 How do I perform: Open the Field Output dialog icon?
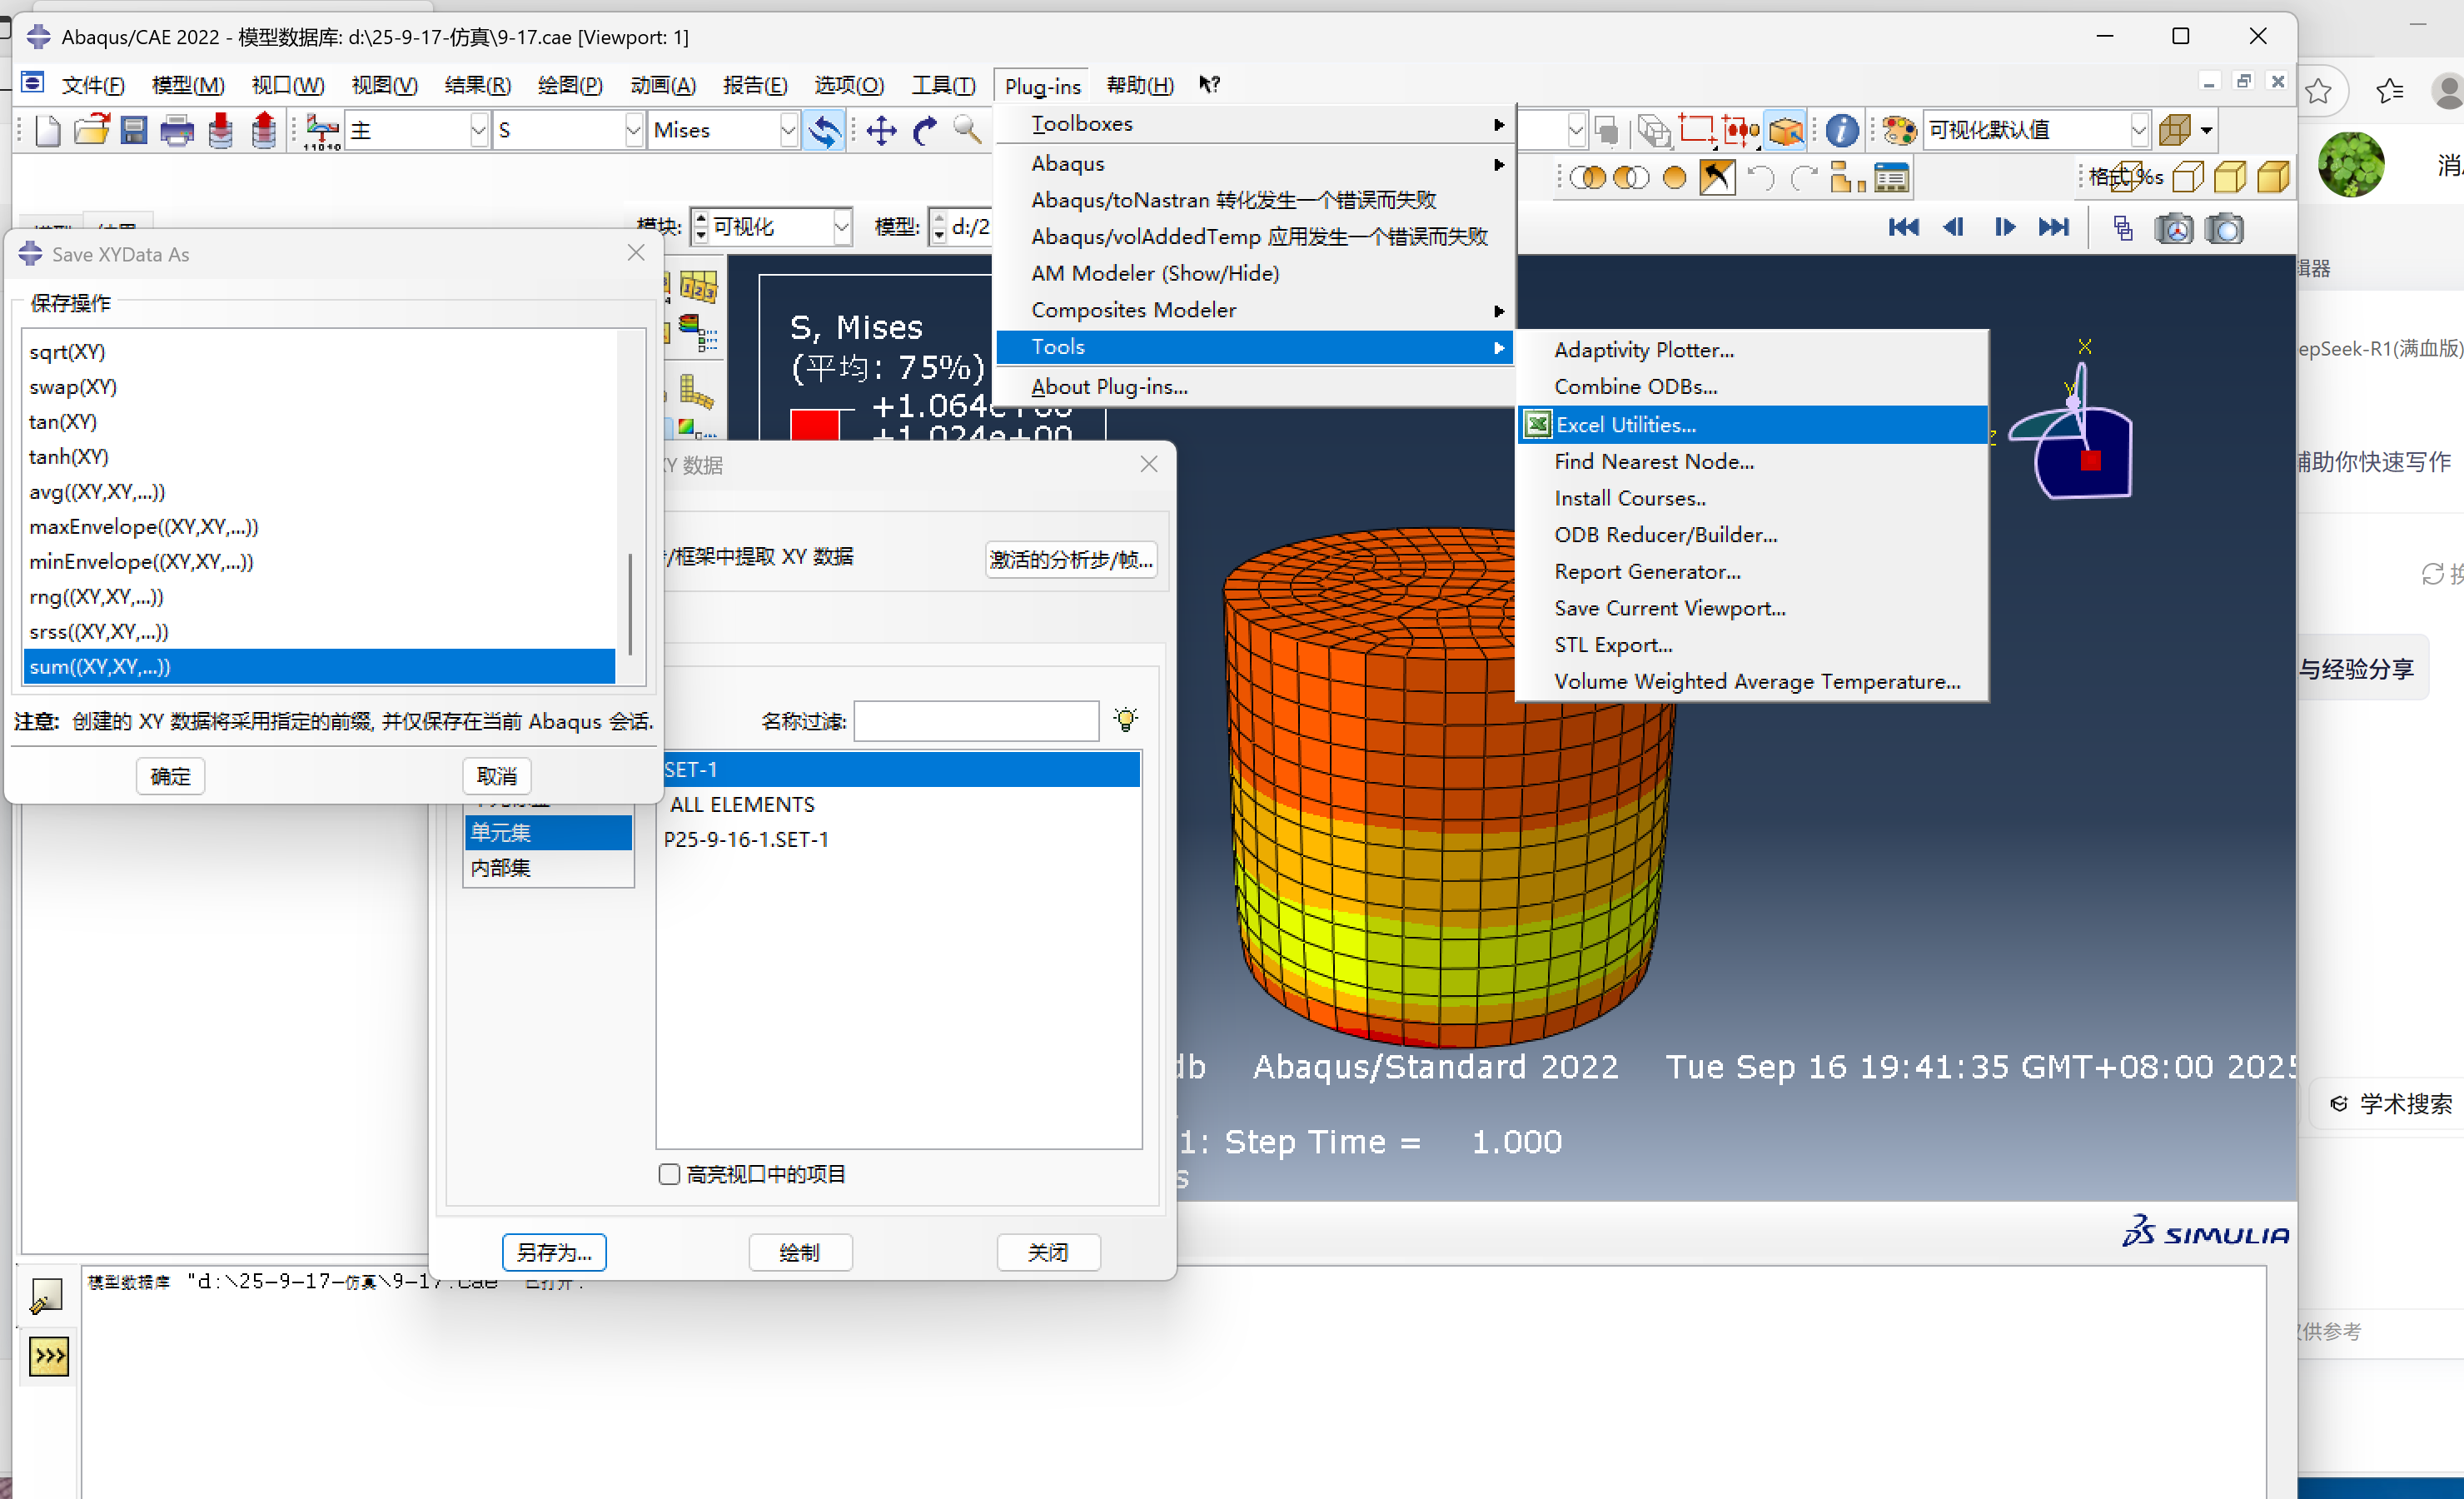(x=322, y=131)
